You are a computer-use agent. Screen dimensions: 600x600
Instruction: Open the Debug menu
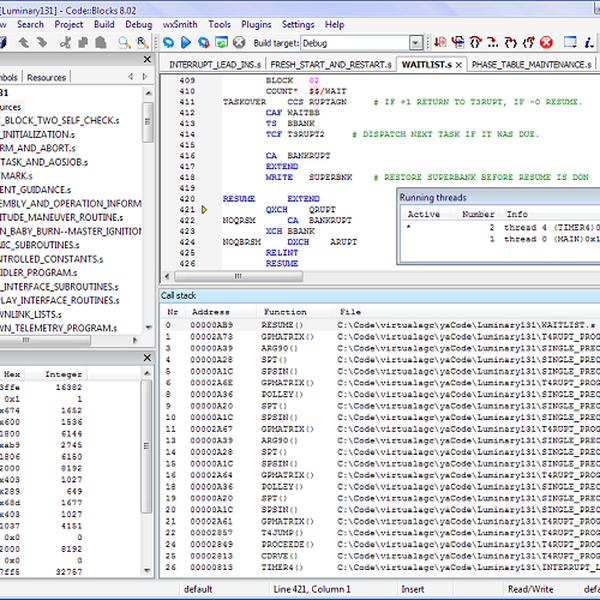pos(139,24)
